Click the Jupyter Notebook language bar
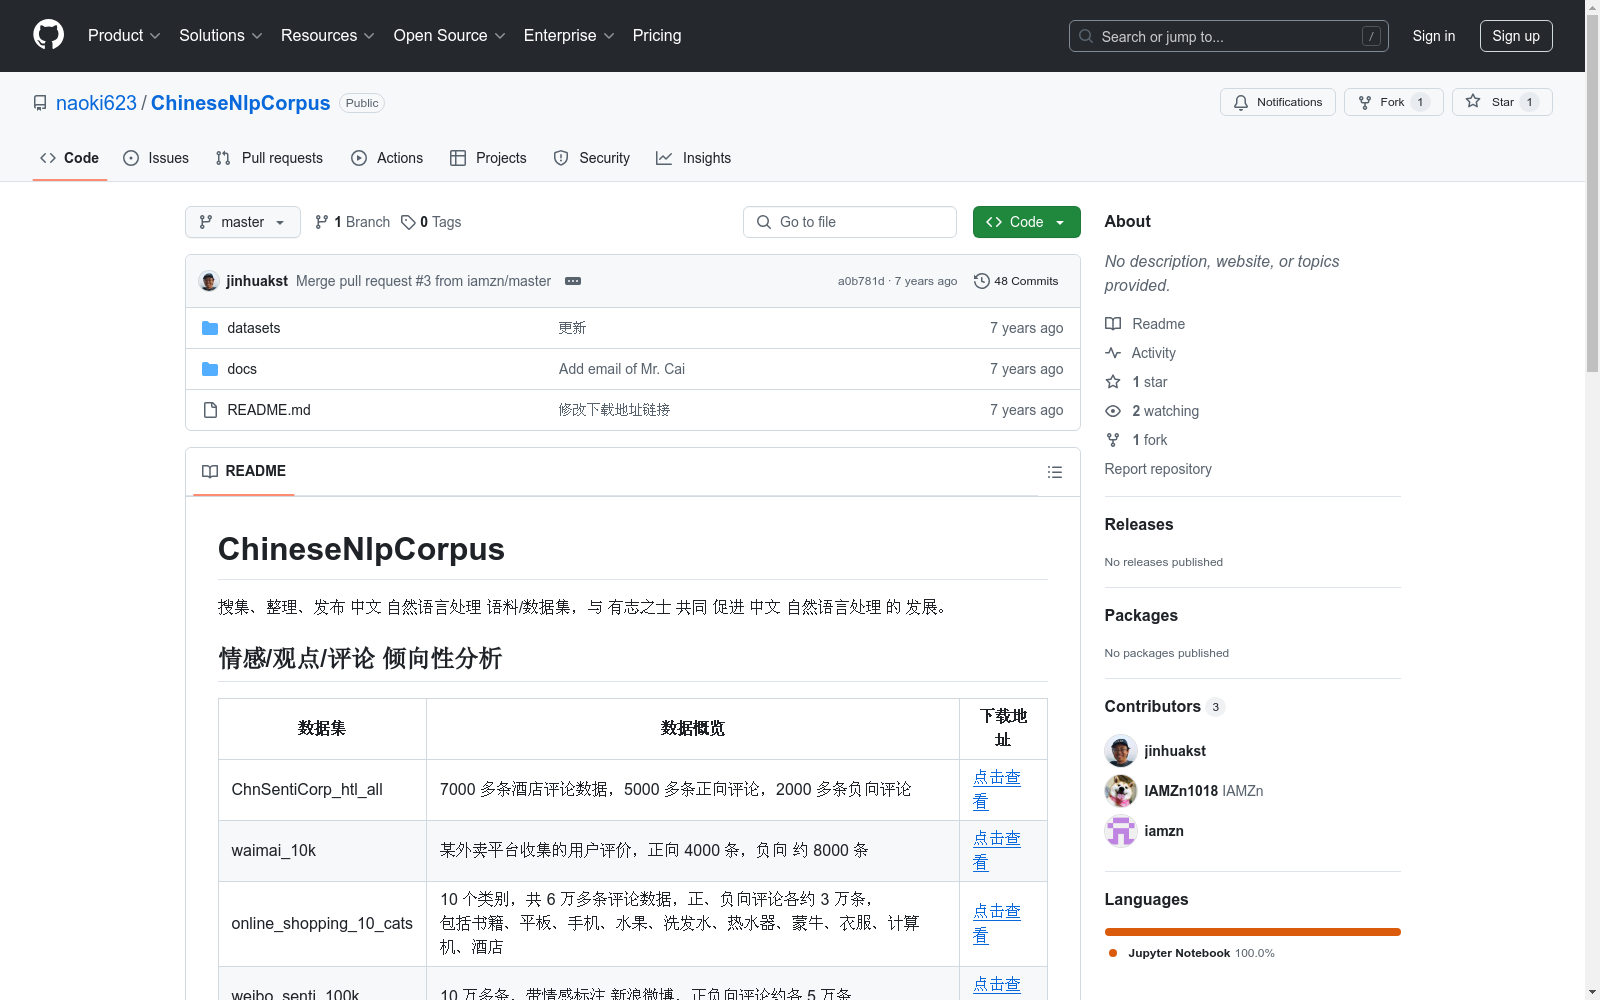Viewport: 1600px width, 1000px height. pyautogui.click(x=1253, y=932)
